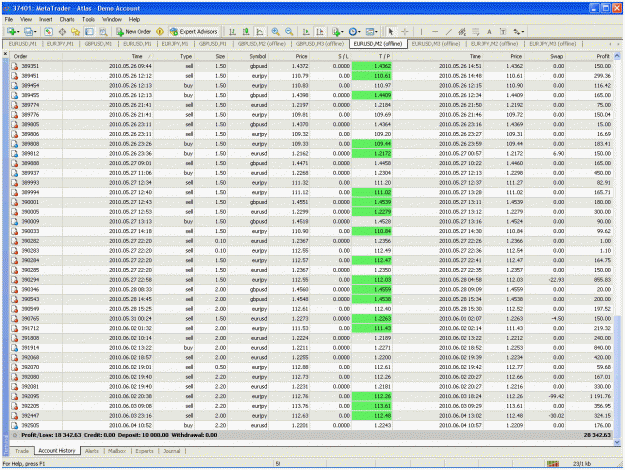Open the new chart dropdown arrow

pyautogui.click(x=19, y=31)
